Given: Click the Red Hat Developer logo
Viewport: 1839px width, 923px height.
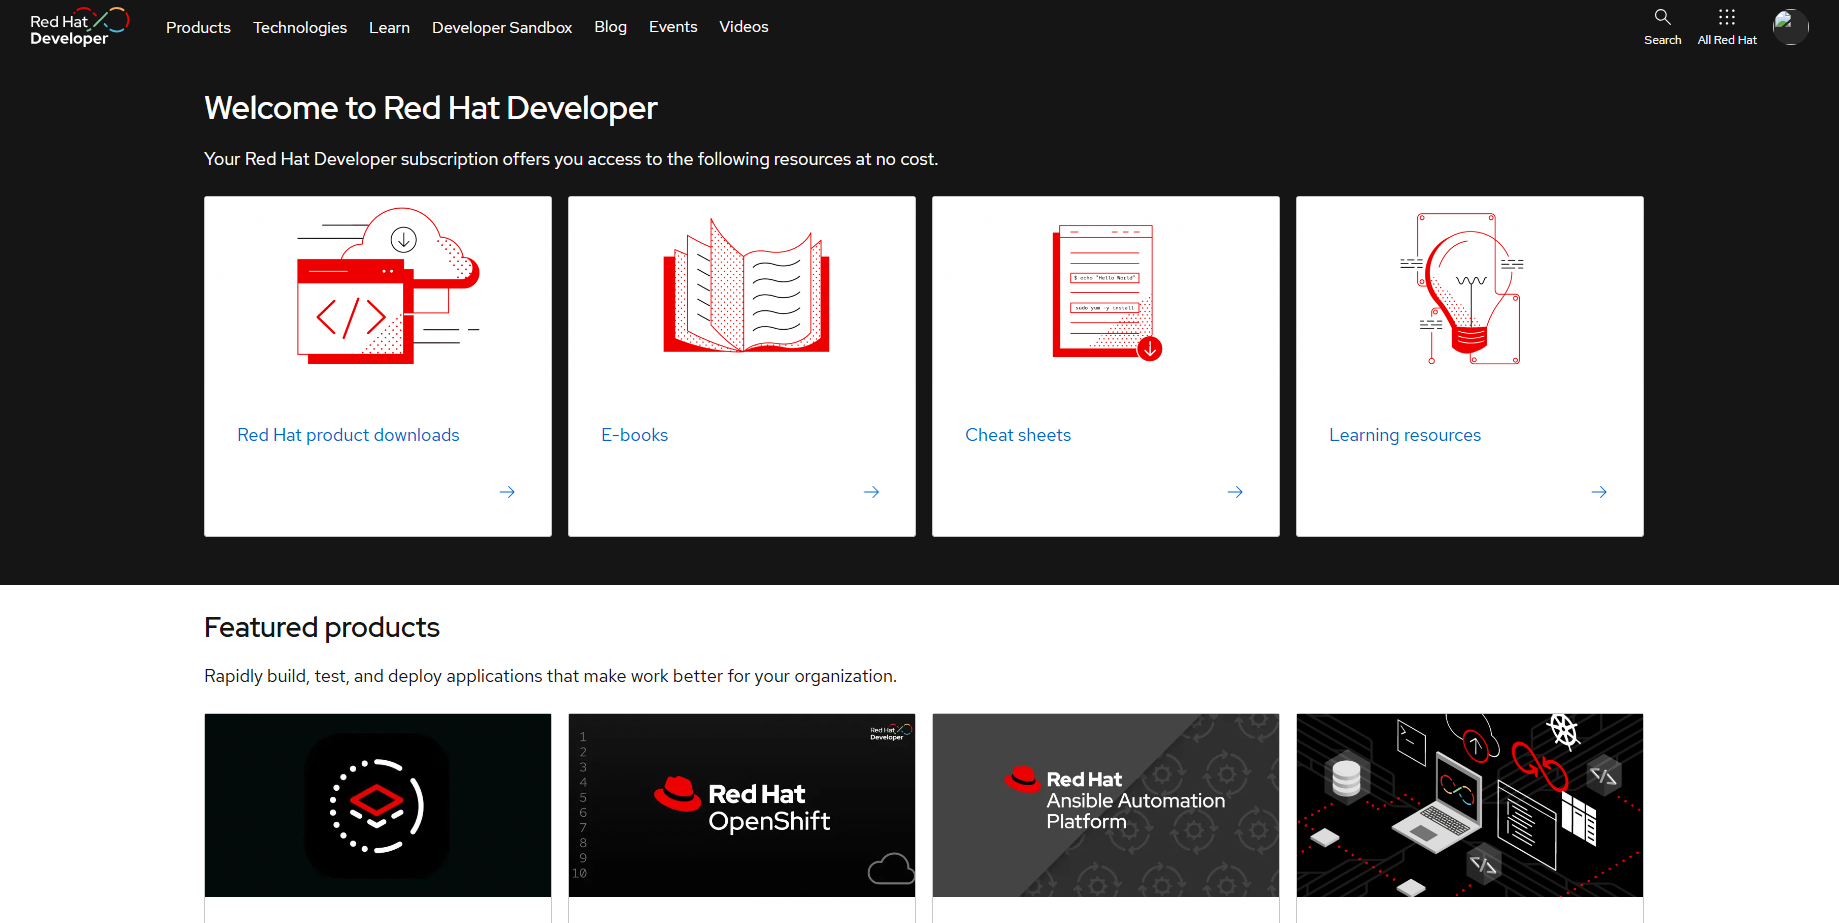Looking at the screenshot, I should (80, 27).
